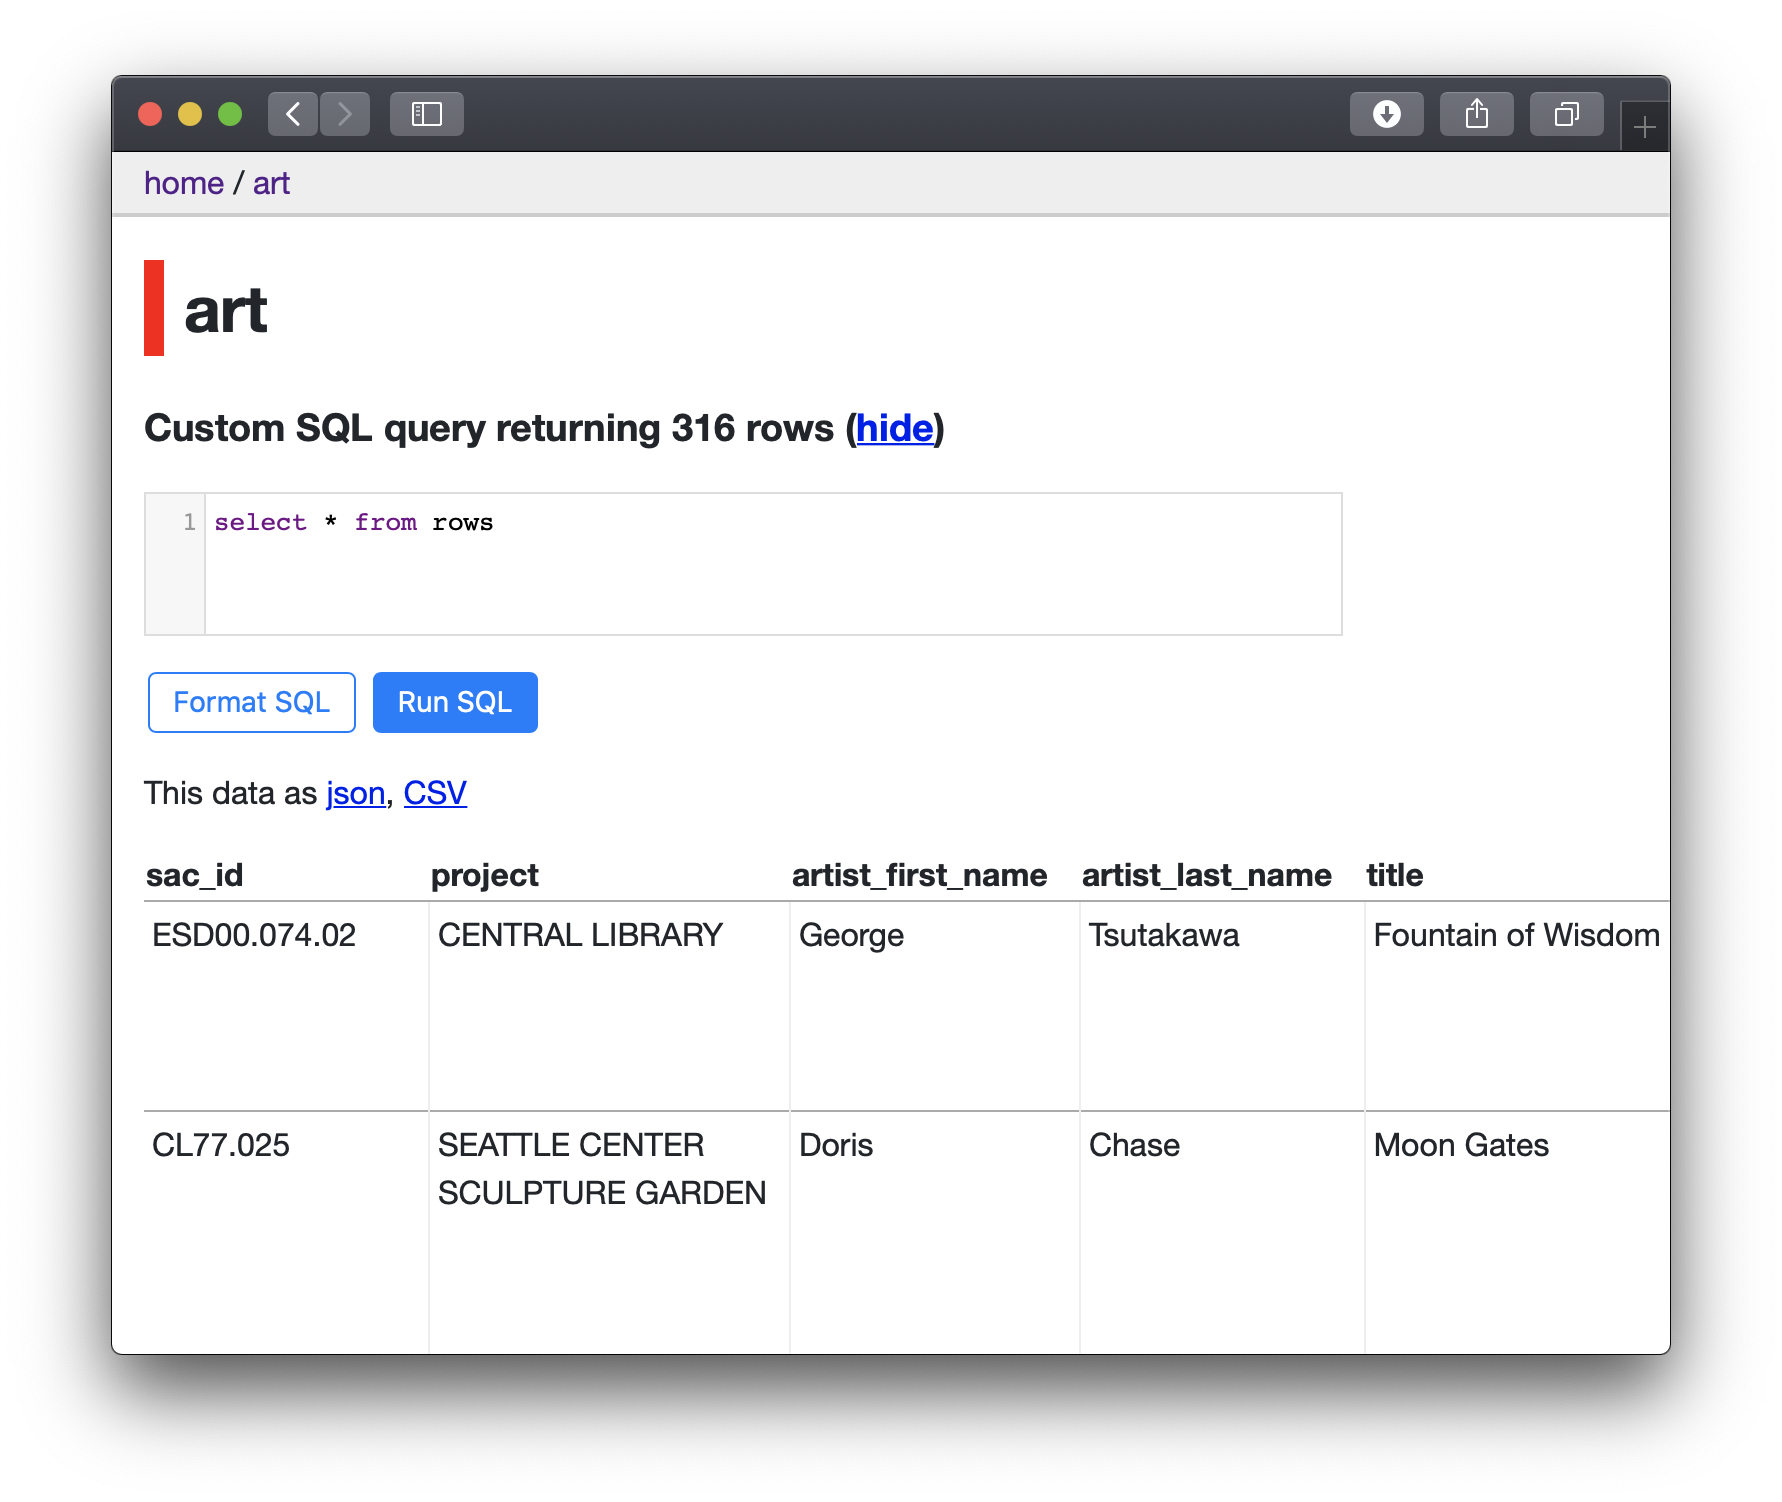Image resolution: width=1782 pixels, height=1502 pixels.
Task: Click the project column header
Action: (x=485, y=875)
